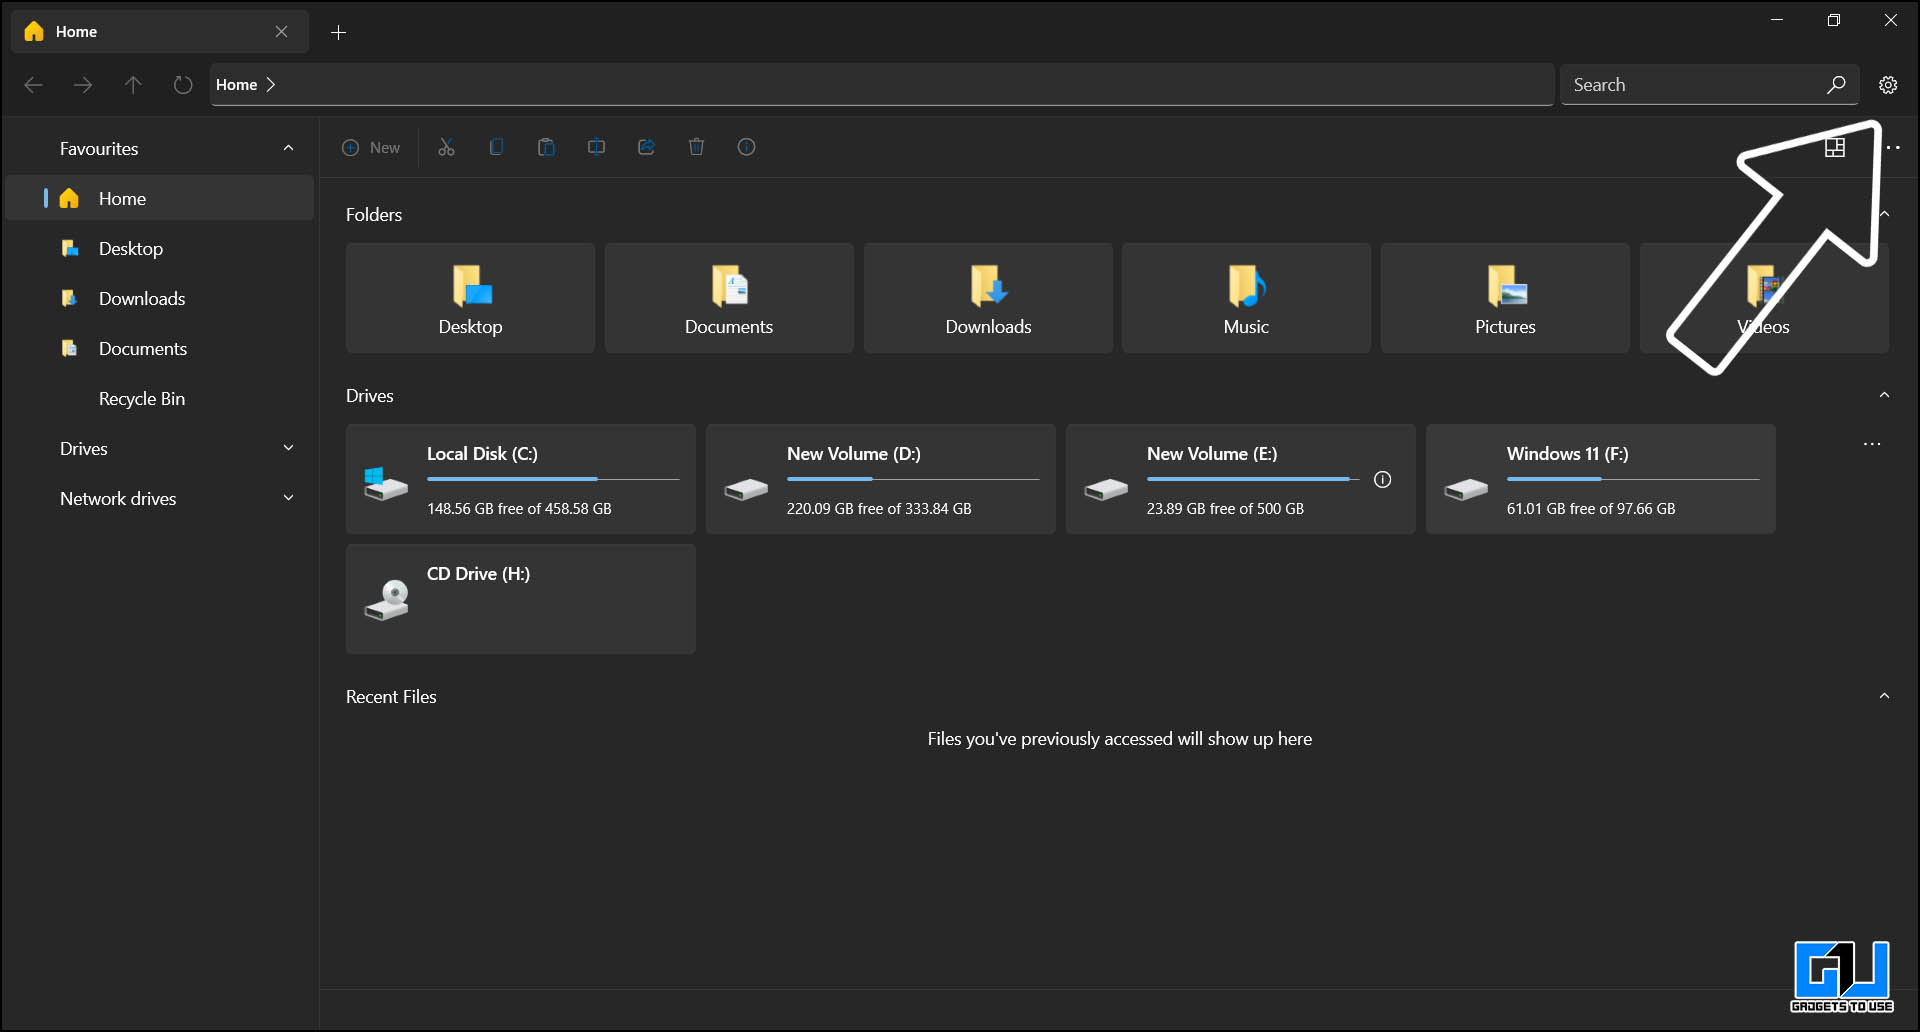Expand the Drives section in sidebar
The height and width of the screenshot is (1032, 1920).
[288, 448]
